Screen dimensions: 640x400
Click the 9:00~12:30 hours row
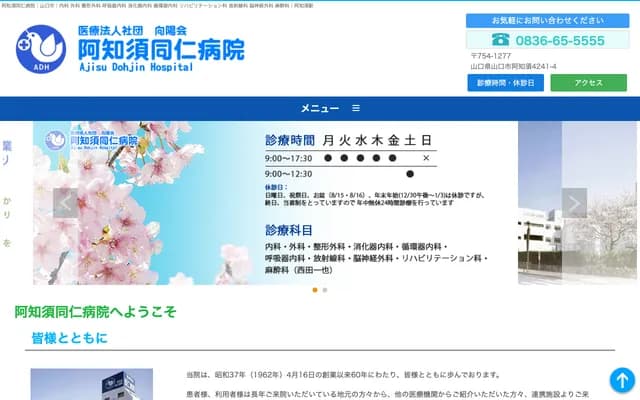click(351, 174)
